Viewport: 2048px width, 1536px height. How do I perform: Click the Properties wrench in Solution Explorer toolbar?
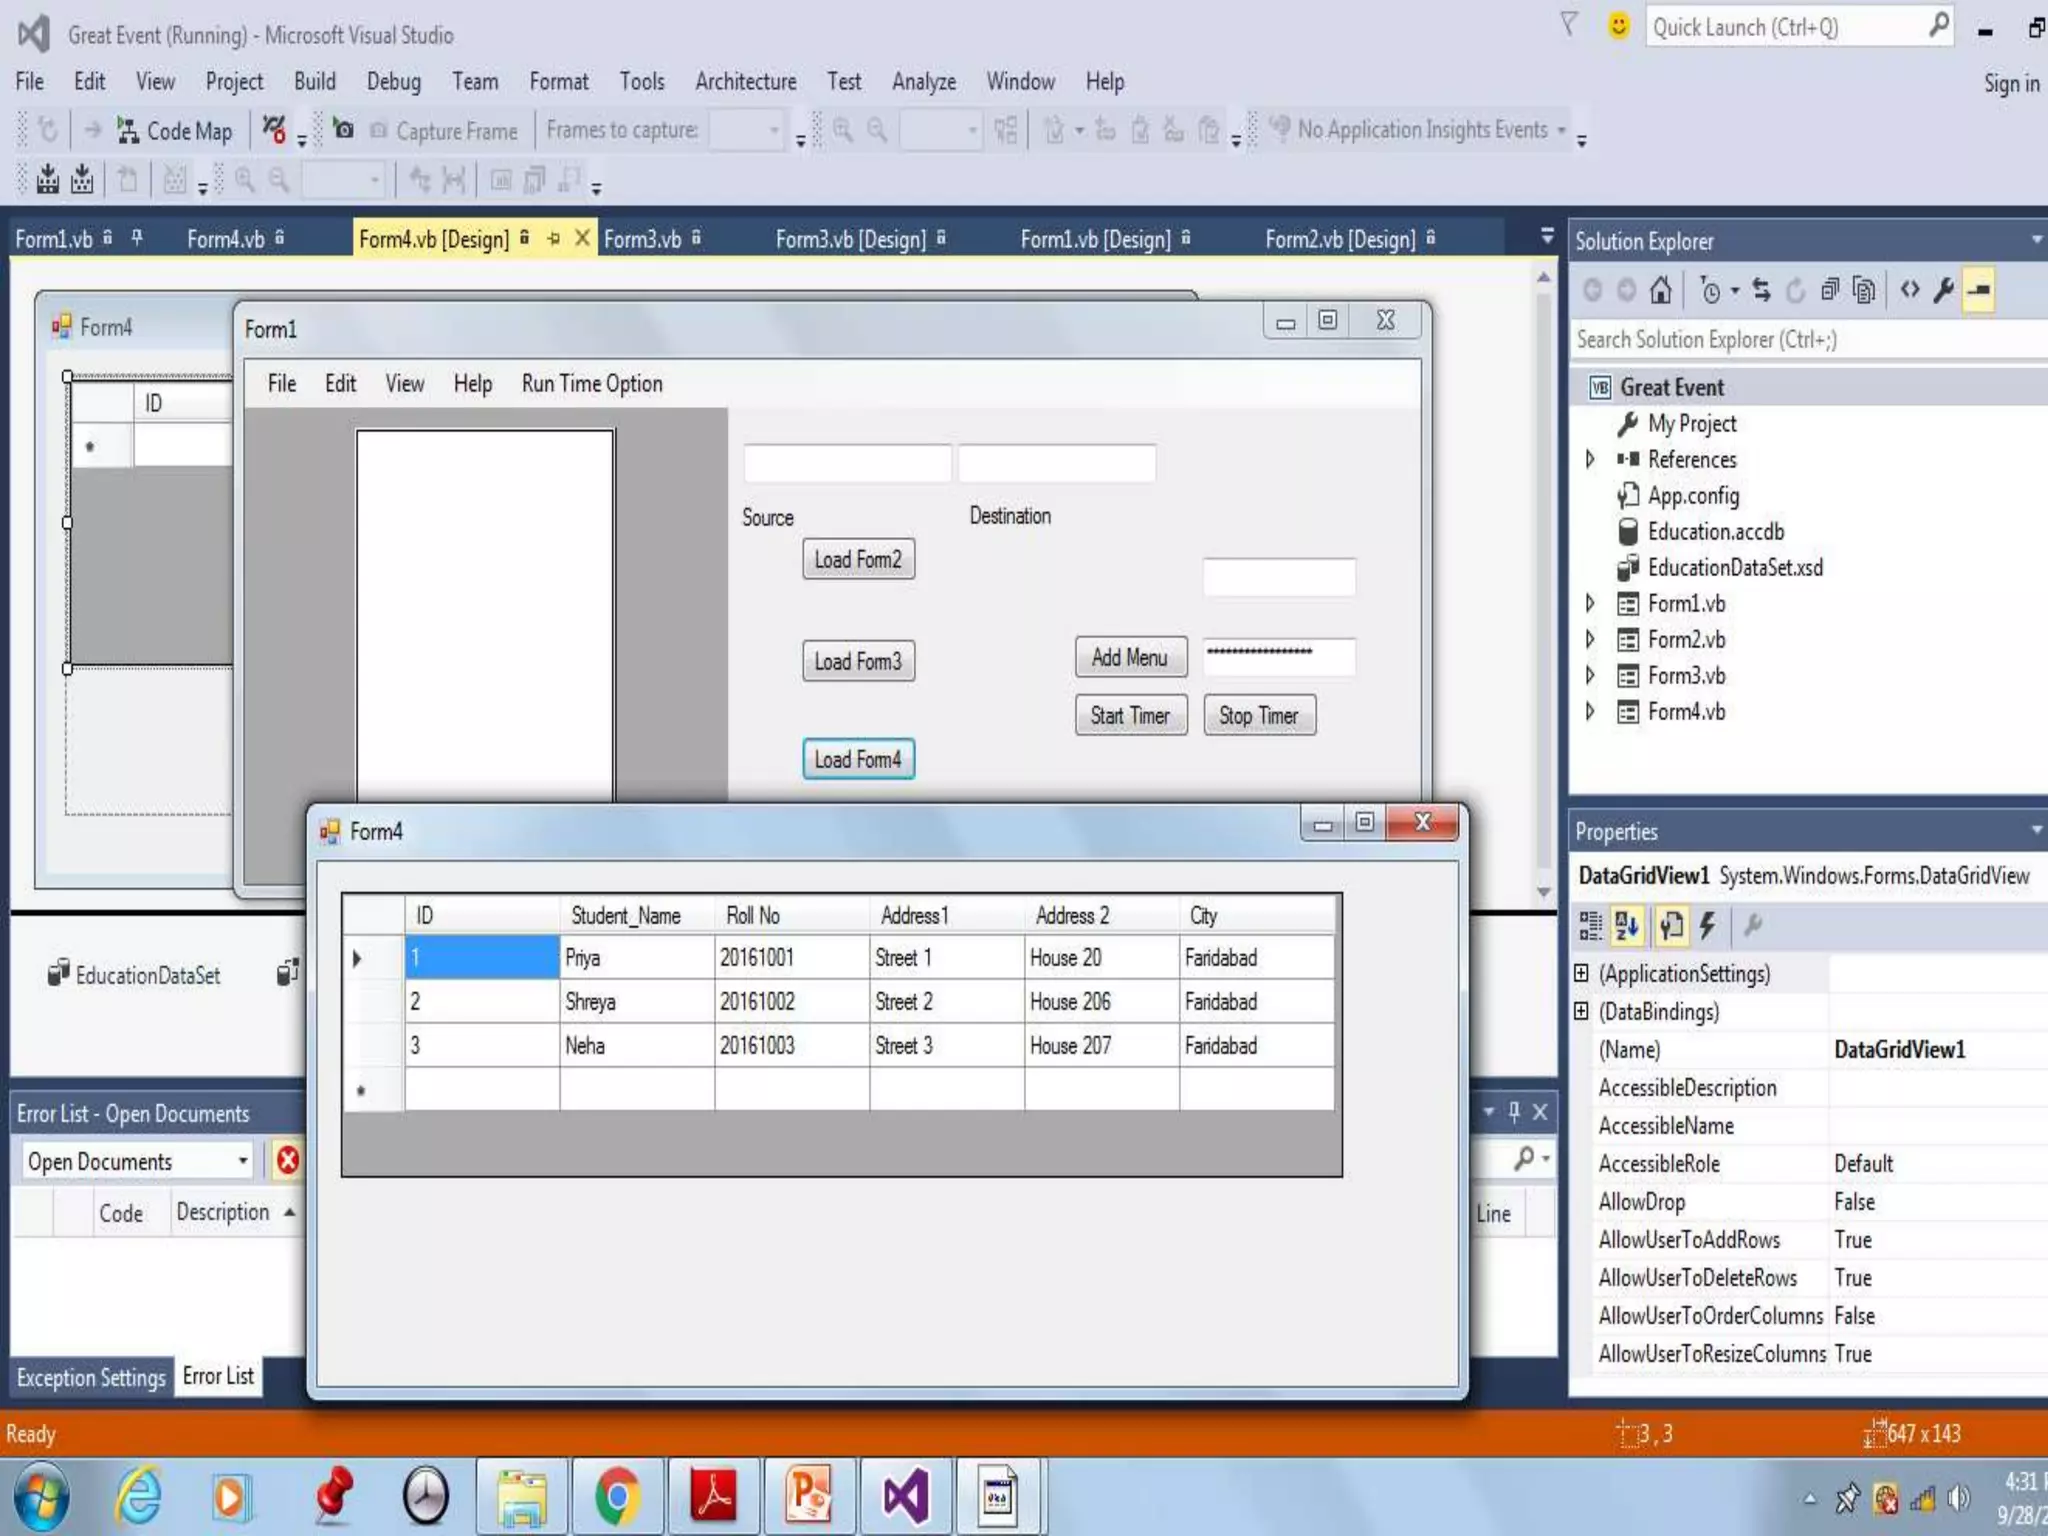pos(1943,290)
